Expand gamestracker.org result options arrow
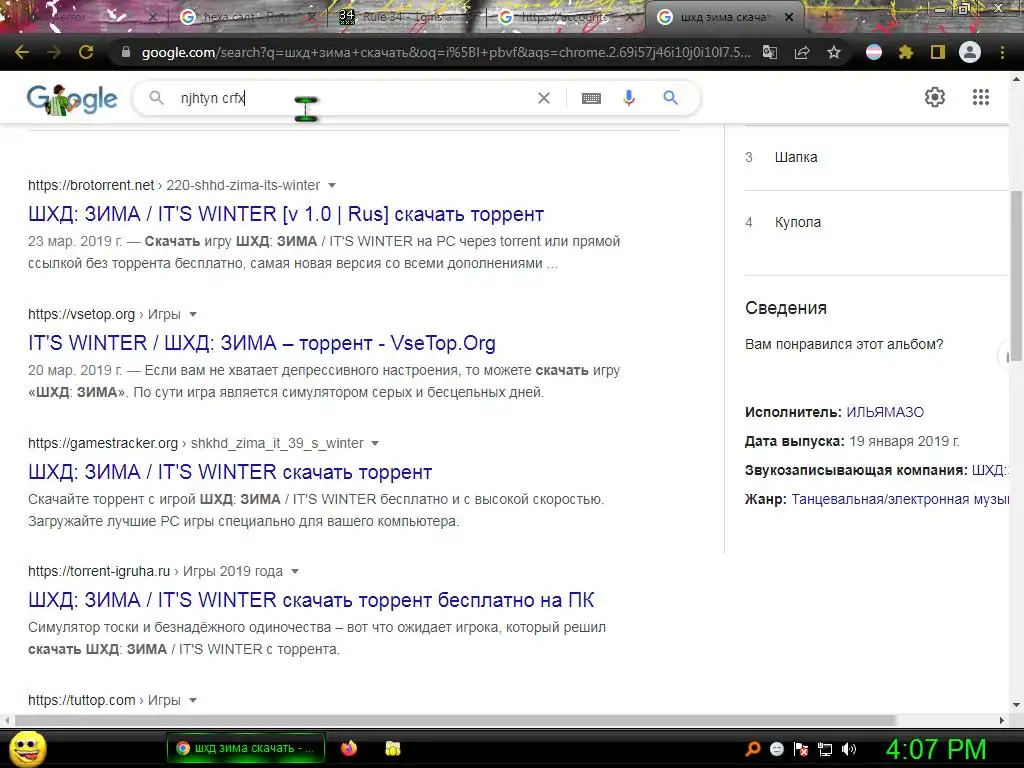1024x768 pixels. pos(375,443)
